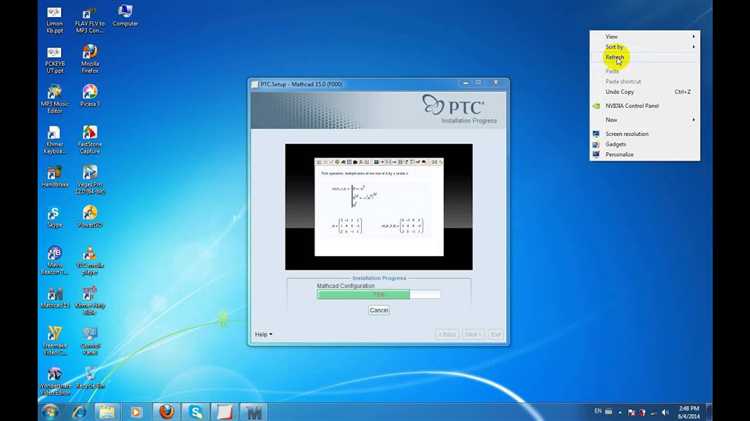Open the Help dropdown in PTC Setup
This screenshot has width=750, height=421.
tap(264, 334)
